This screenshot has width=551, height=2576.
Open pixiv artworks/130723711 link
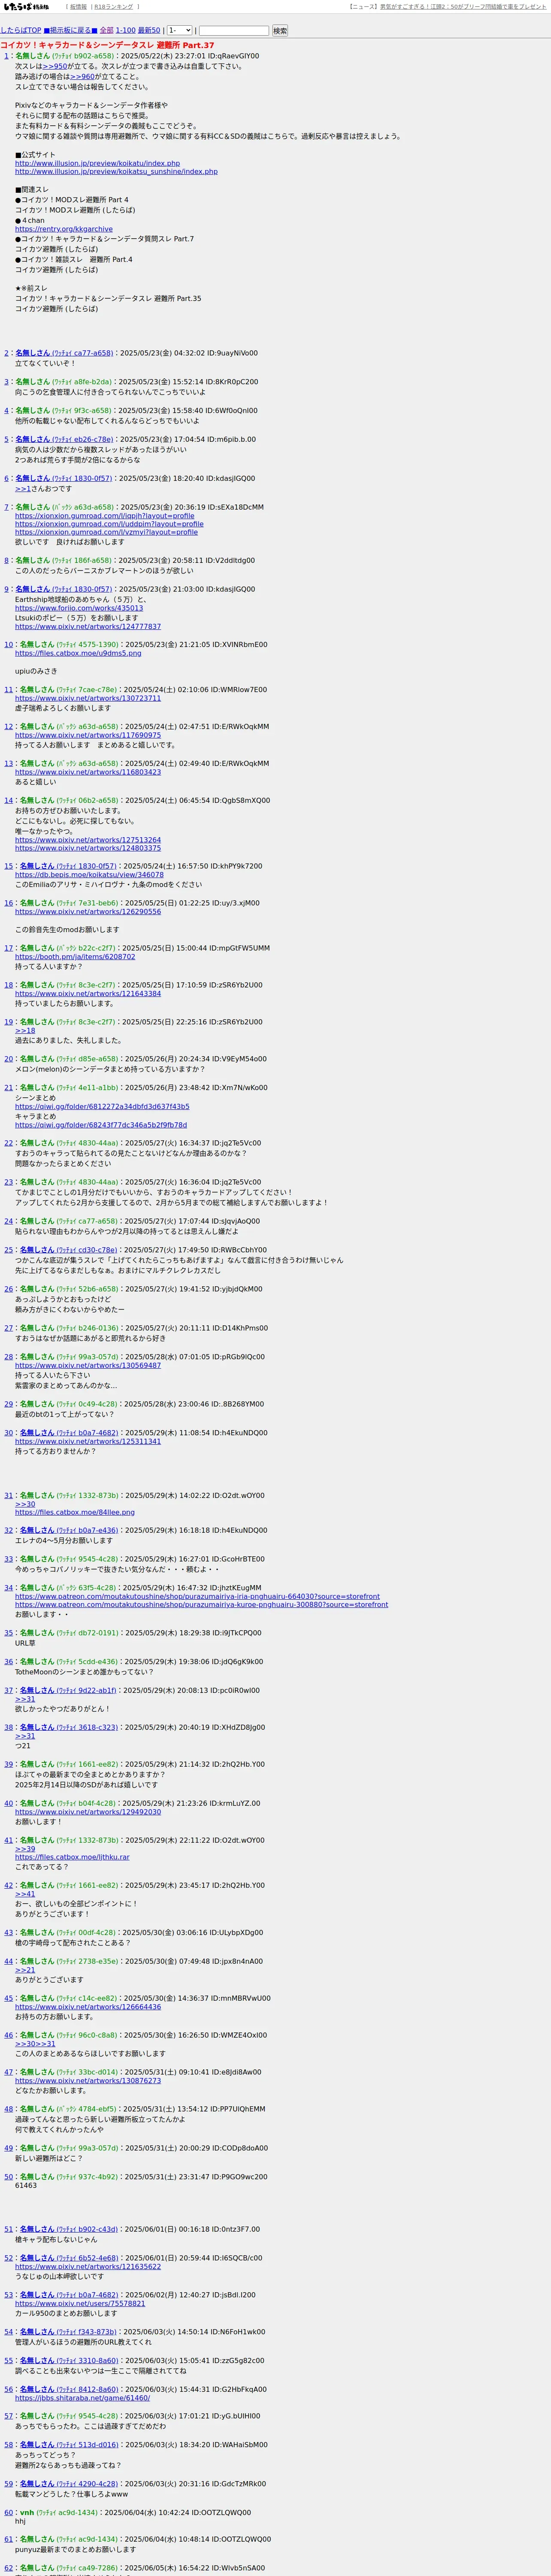click(x=88, y=698)
